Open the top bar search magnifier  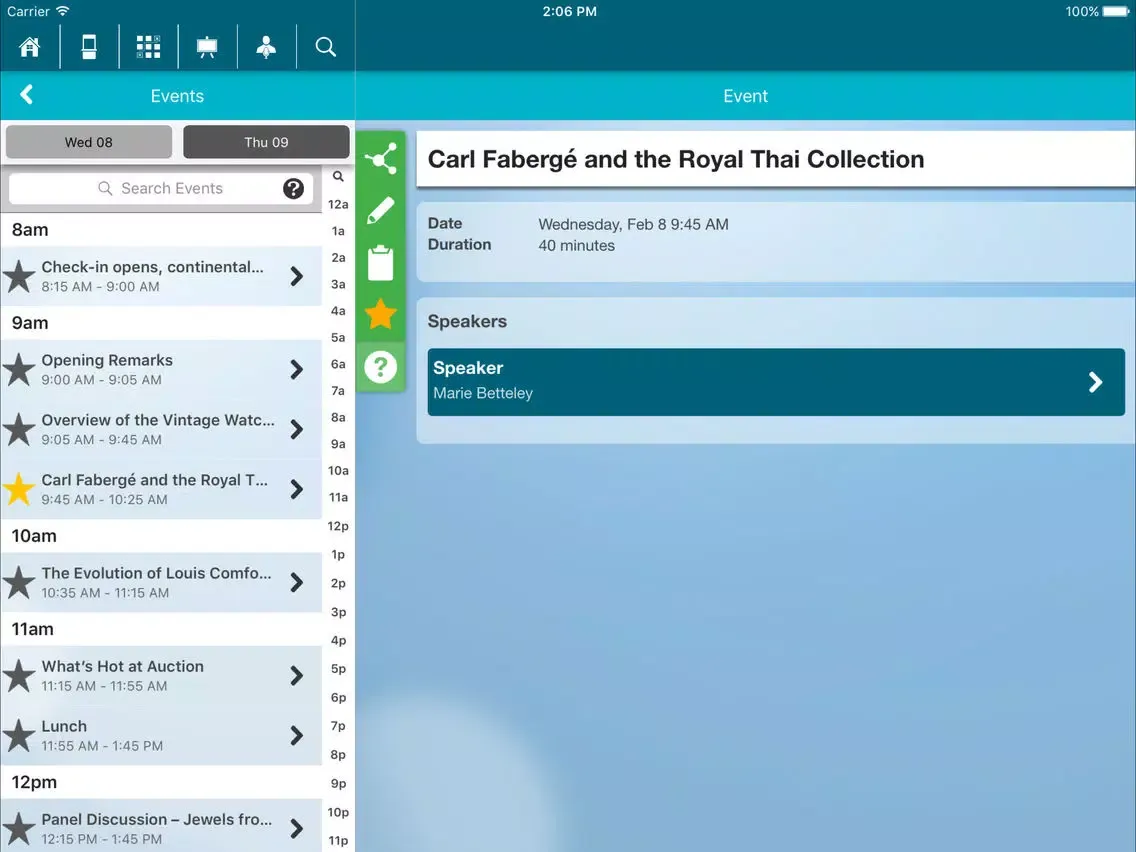325,47
